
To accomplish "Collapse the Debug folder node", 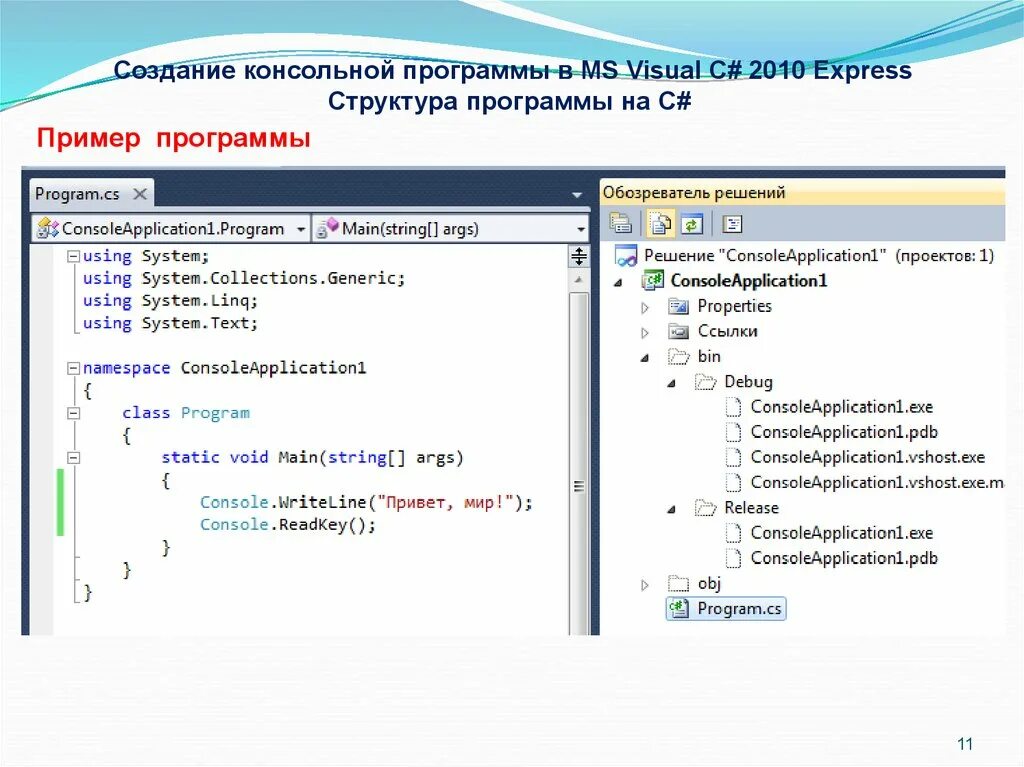I will click(x=671, y=384).
